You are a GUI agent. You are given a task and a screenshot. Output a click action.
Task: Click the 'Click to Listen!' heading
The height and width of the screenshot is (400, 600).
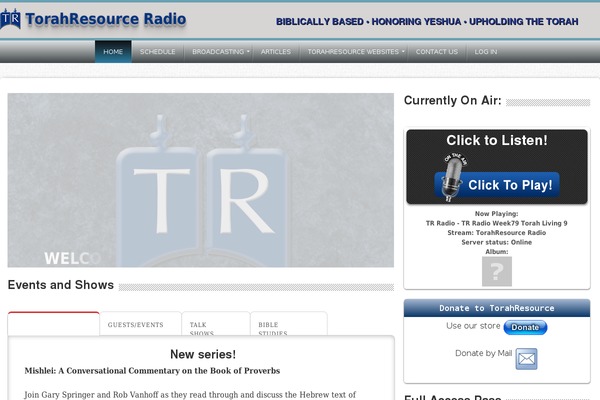click(x=497, y=140)
